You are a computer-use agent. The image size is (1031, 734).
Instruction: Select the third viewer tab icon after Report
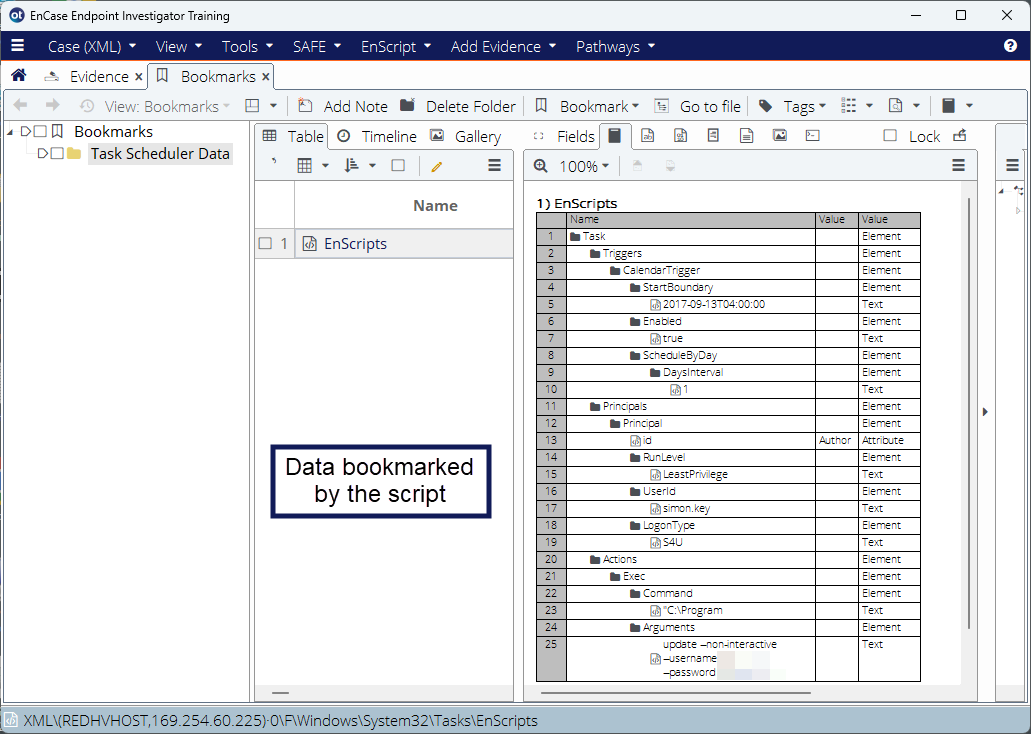click(x=681, y=135)
